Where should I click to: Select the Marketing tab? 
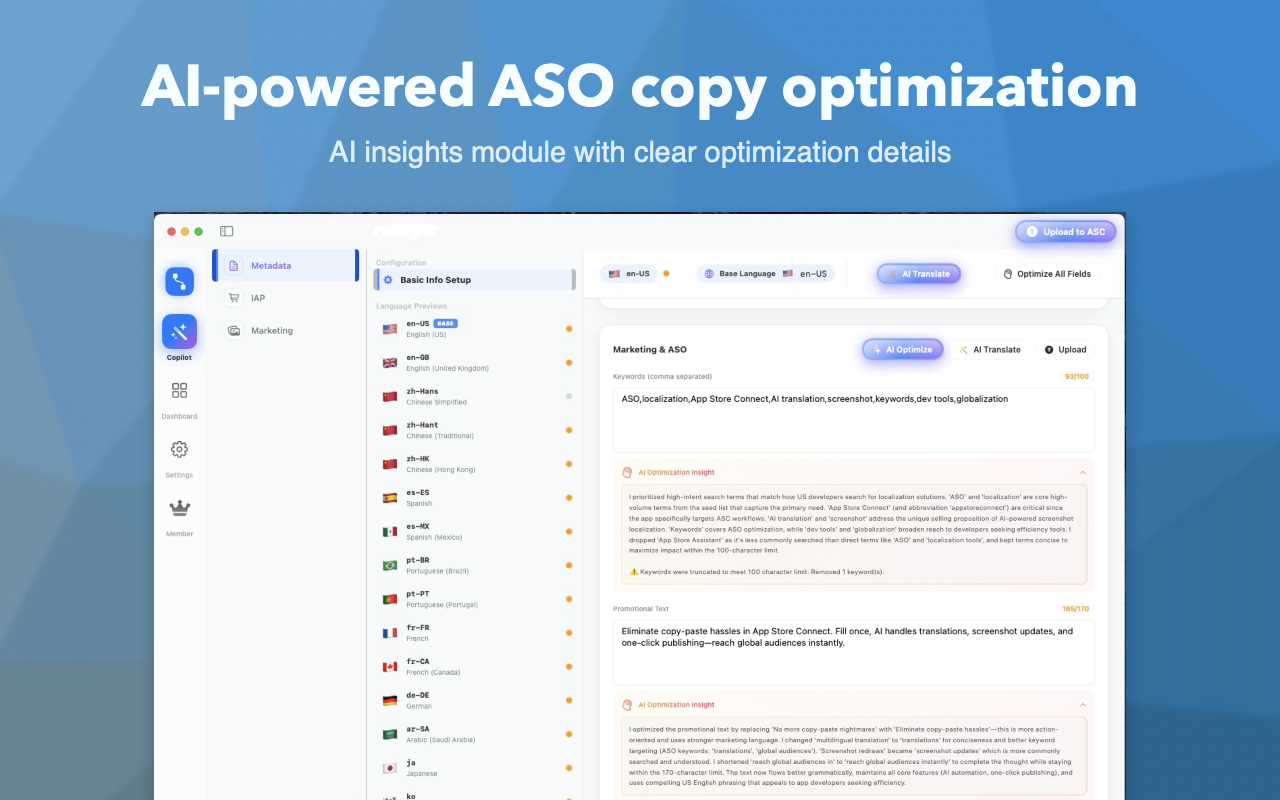(x=285, y=330)
